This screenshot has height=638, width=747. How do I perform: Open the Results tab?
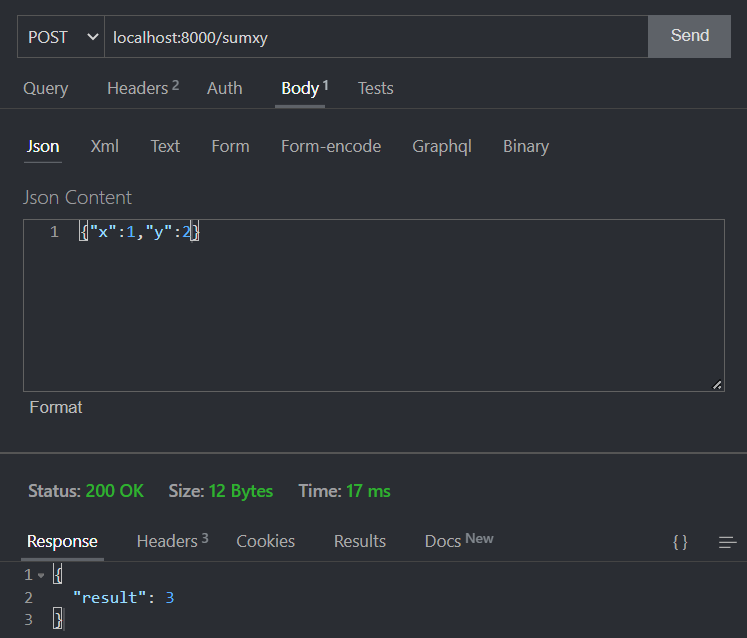360,541
